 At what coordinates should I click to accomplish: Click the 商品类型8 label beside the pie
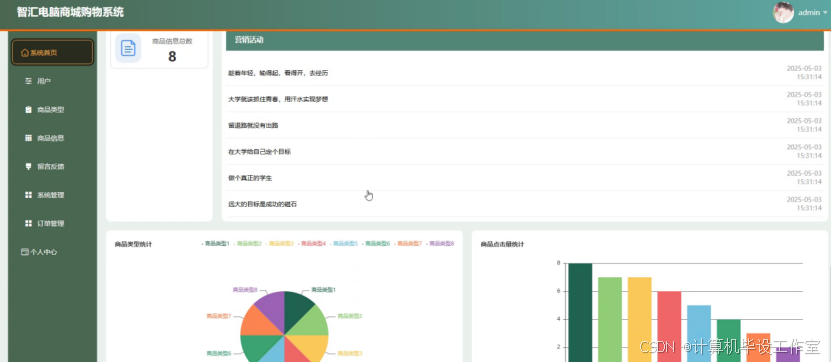[x=245, y=290]
